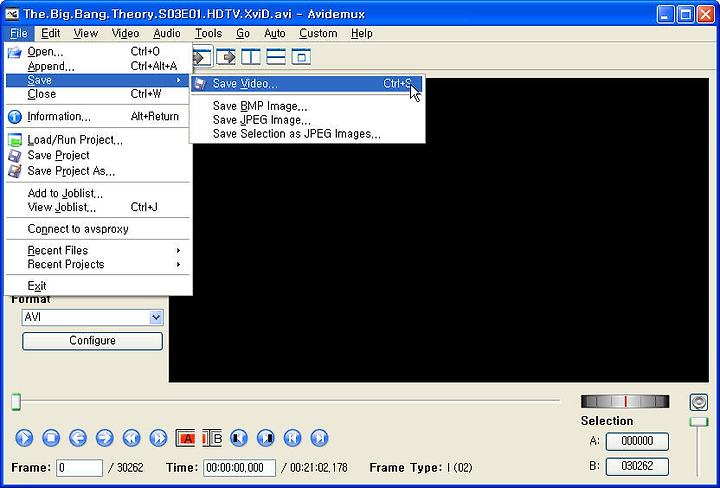Open the AVI Format dropdown

coord(92,317)
